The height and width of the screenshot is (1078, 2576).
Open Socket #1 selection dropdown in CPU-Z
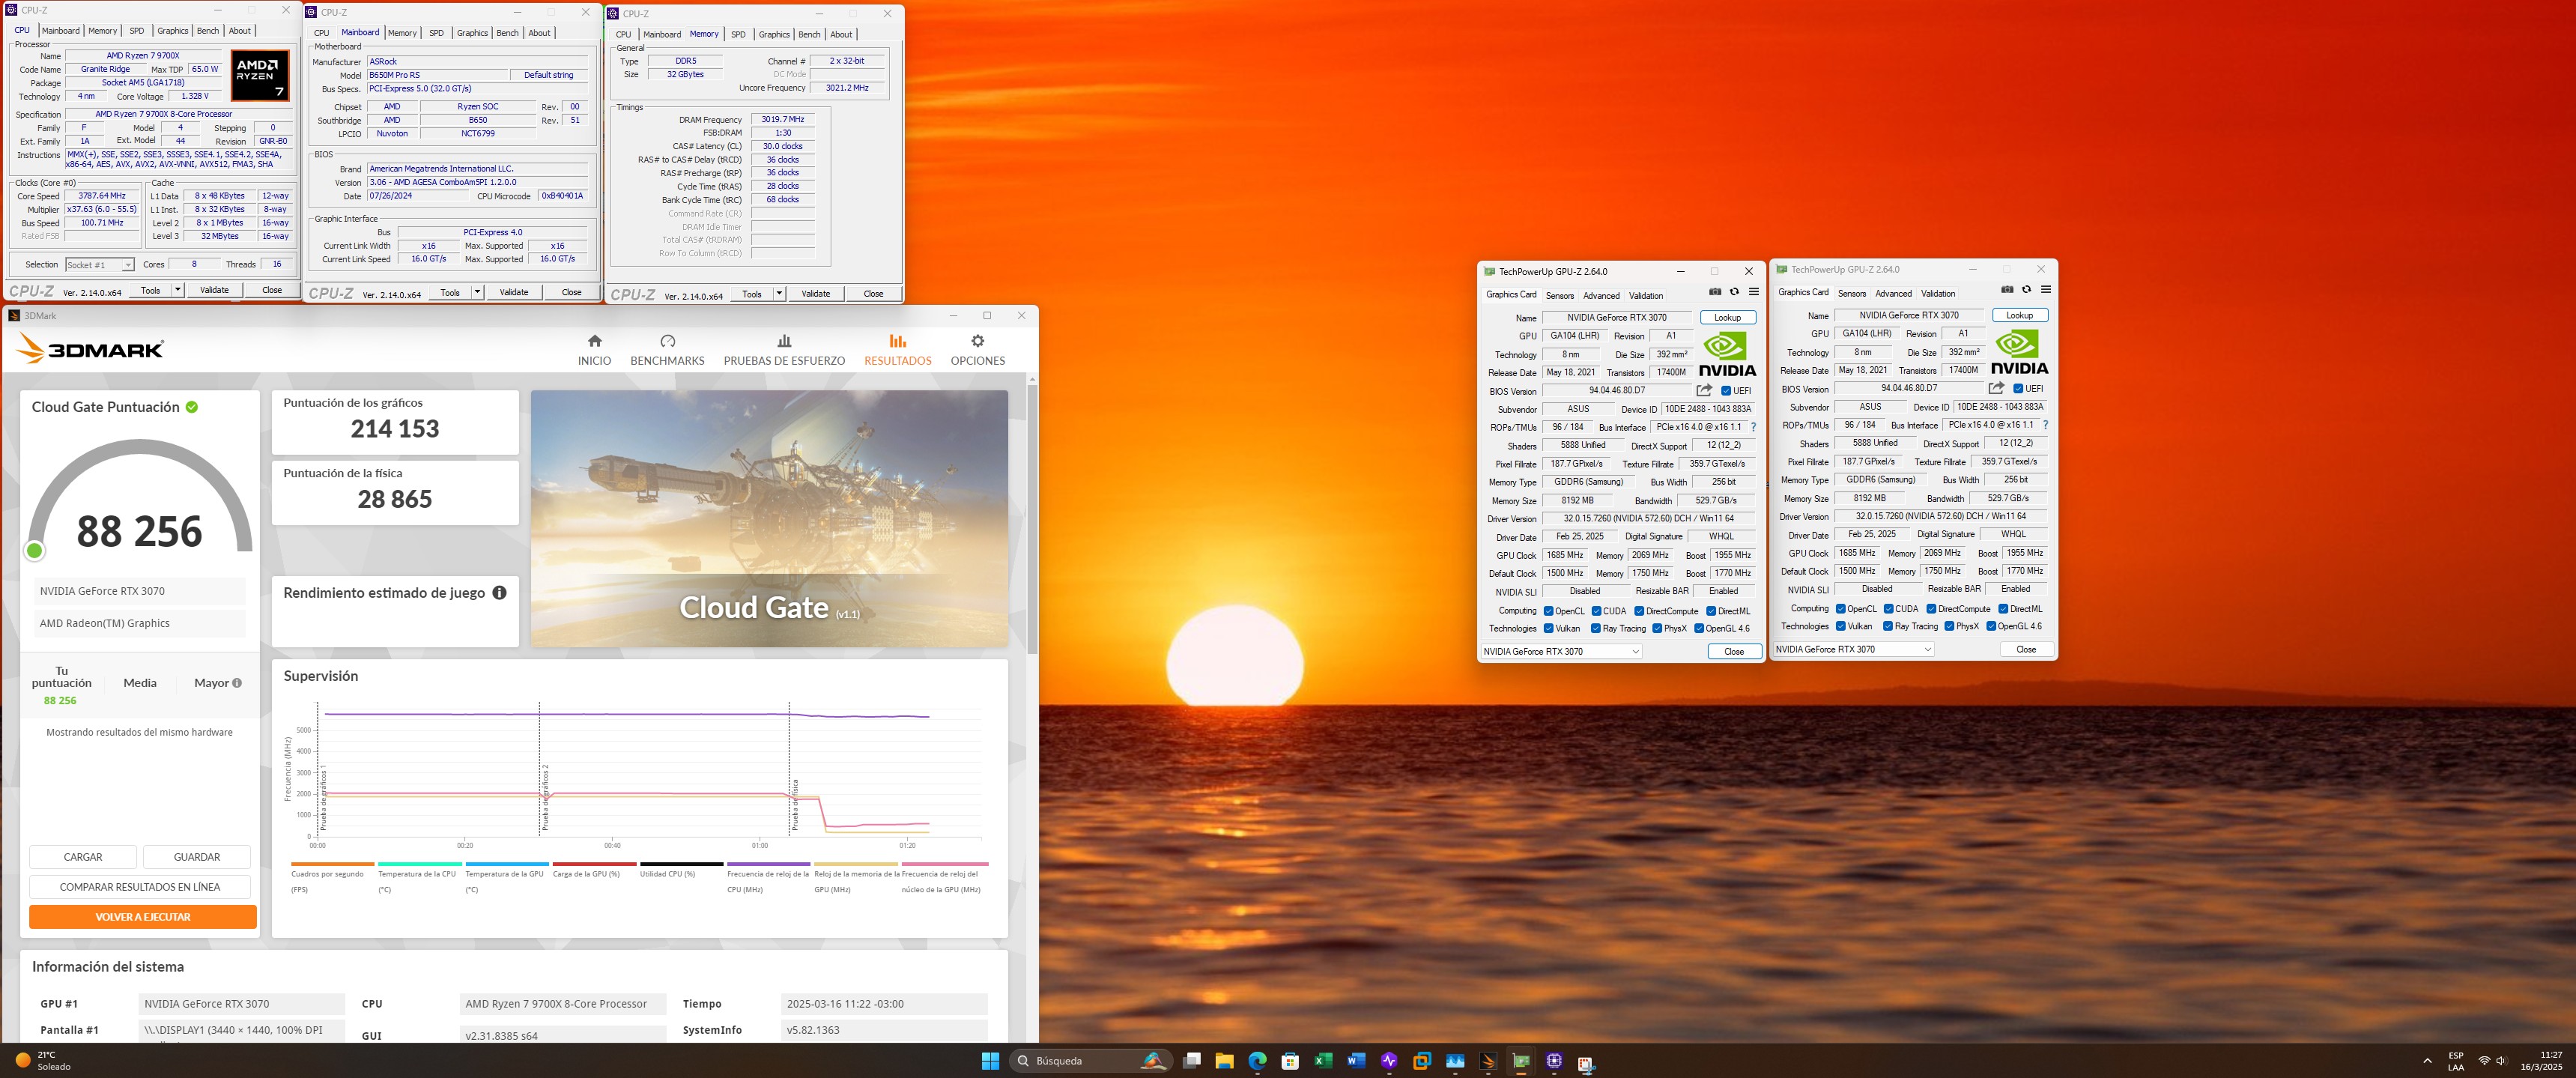point(99,265)
